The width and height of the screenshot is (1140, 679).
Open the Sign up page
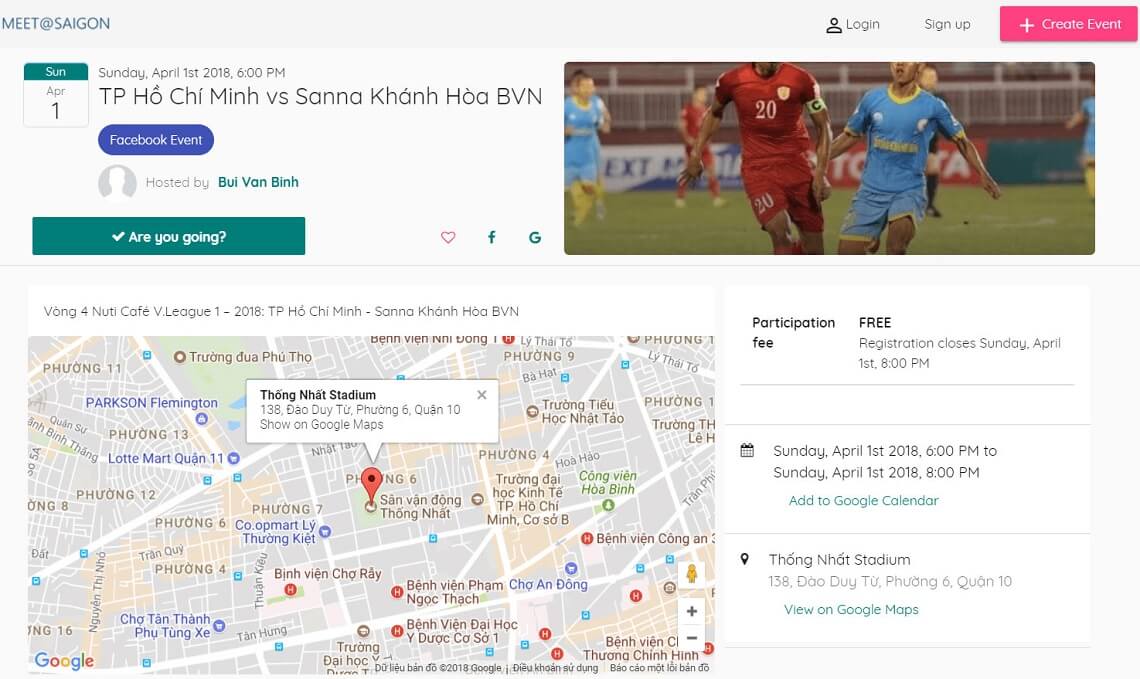click(947, 24)
